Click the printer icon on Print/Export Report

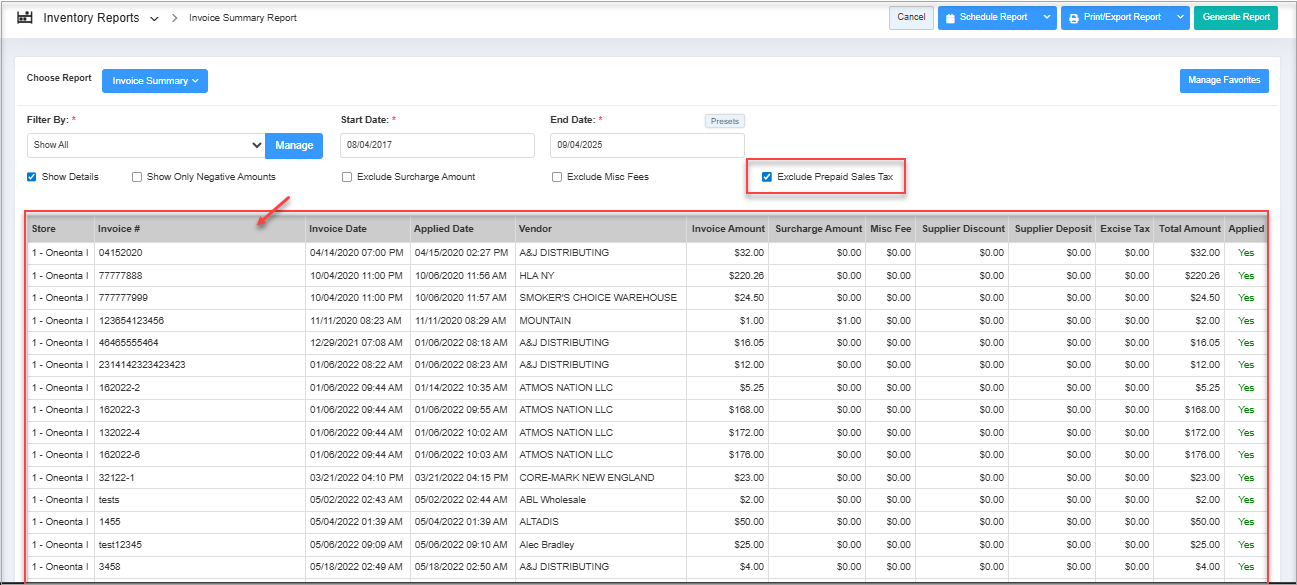[x=1074, y=18]
